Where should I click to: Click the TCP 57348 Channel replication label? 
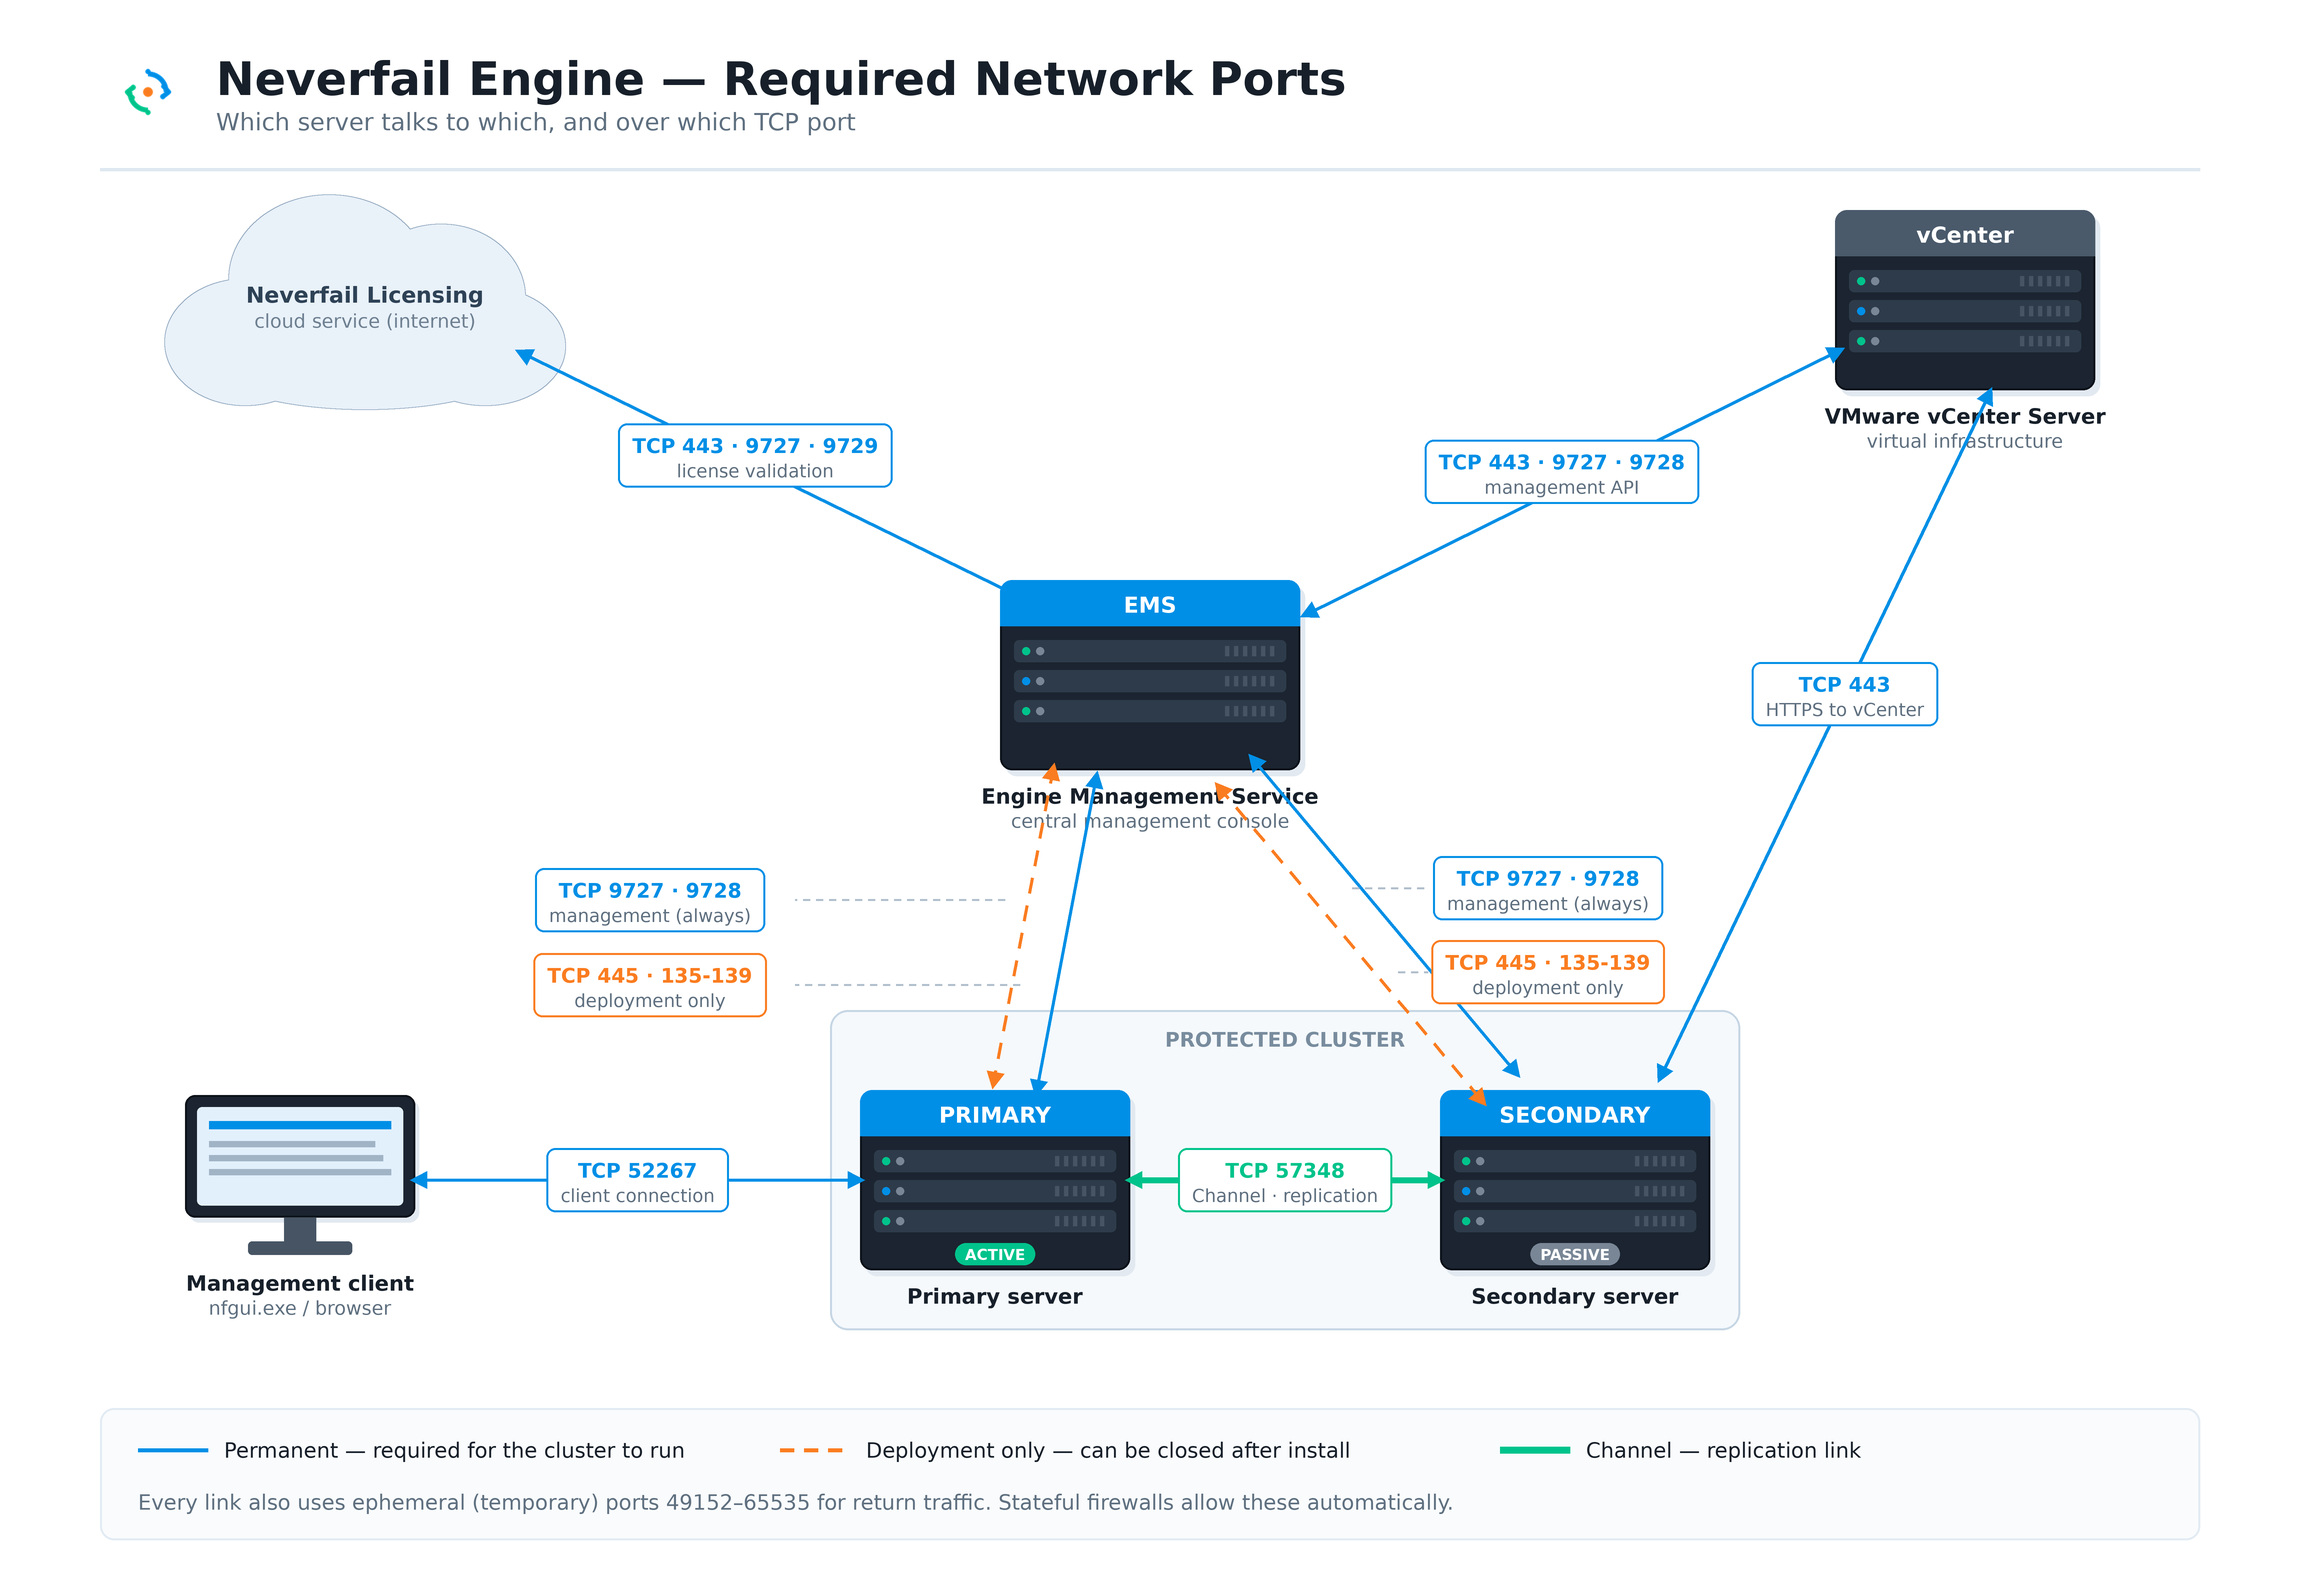[x=1285, y=1180]
